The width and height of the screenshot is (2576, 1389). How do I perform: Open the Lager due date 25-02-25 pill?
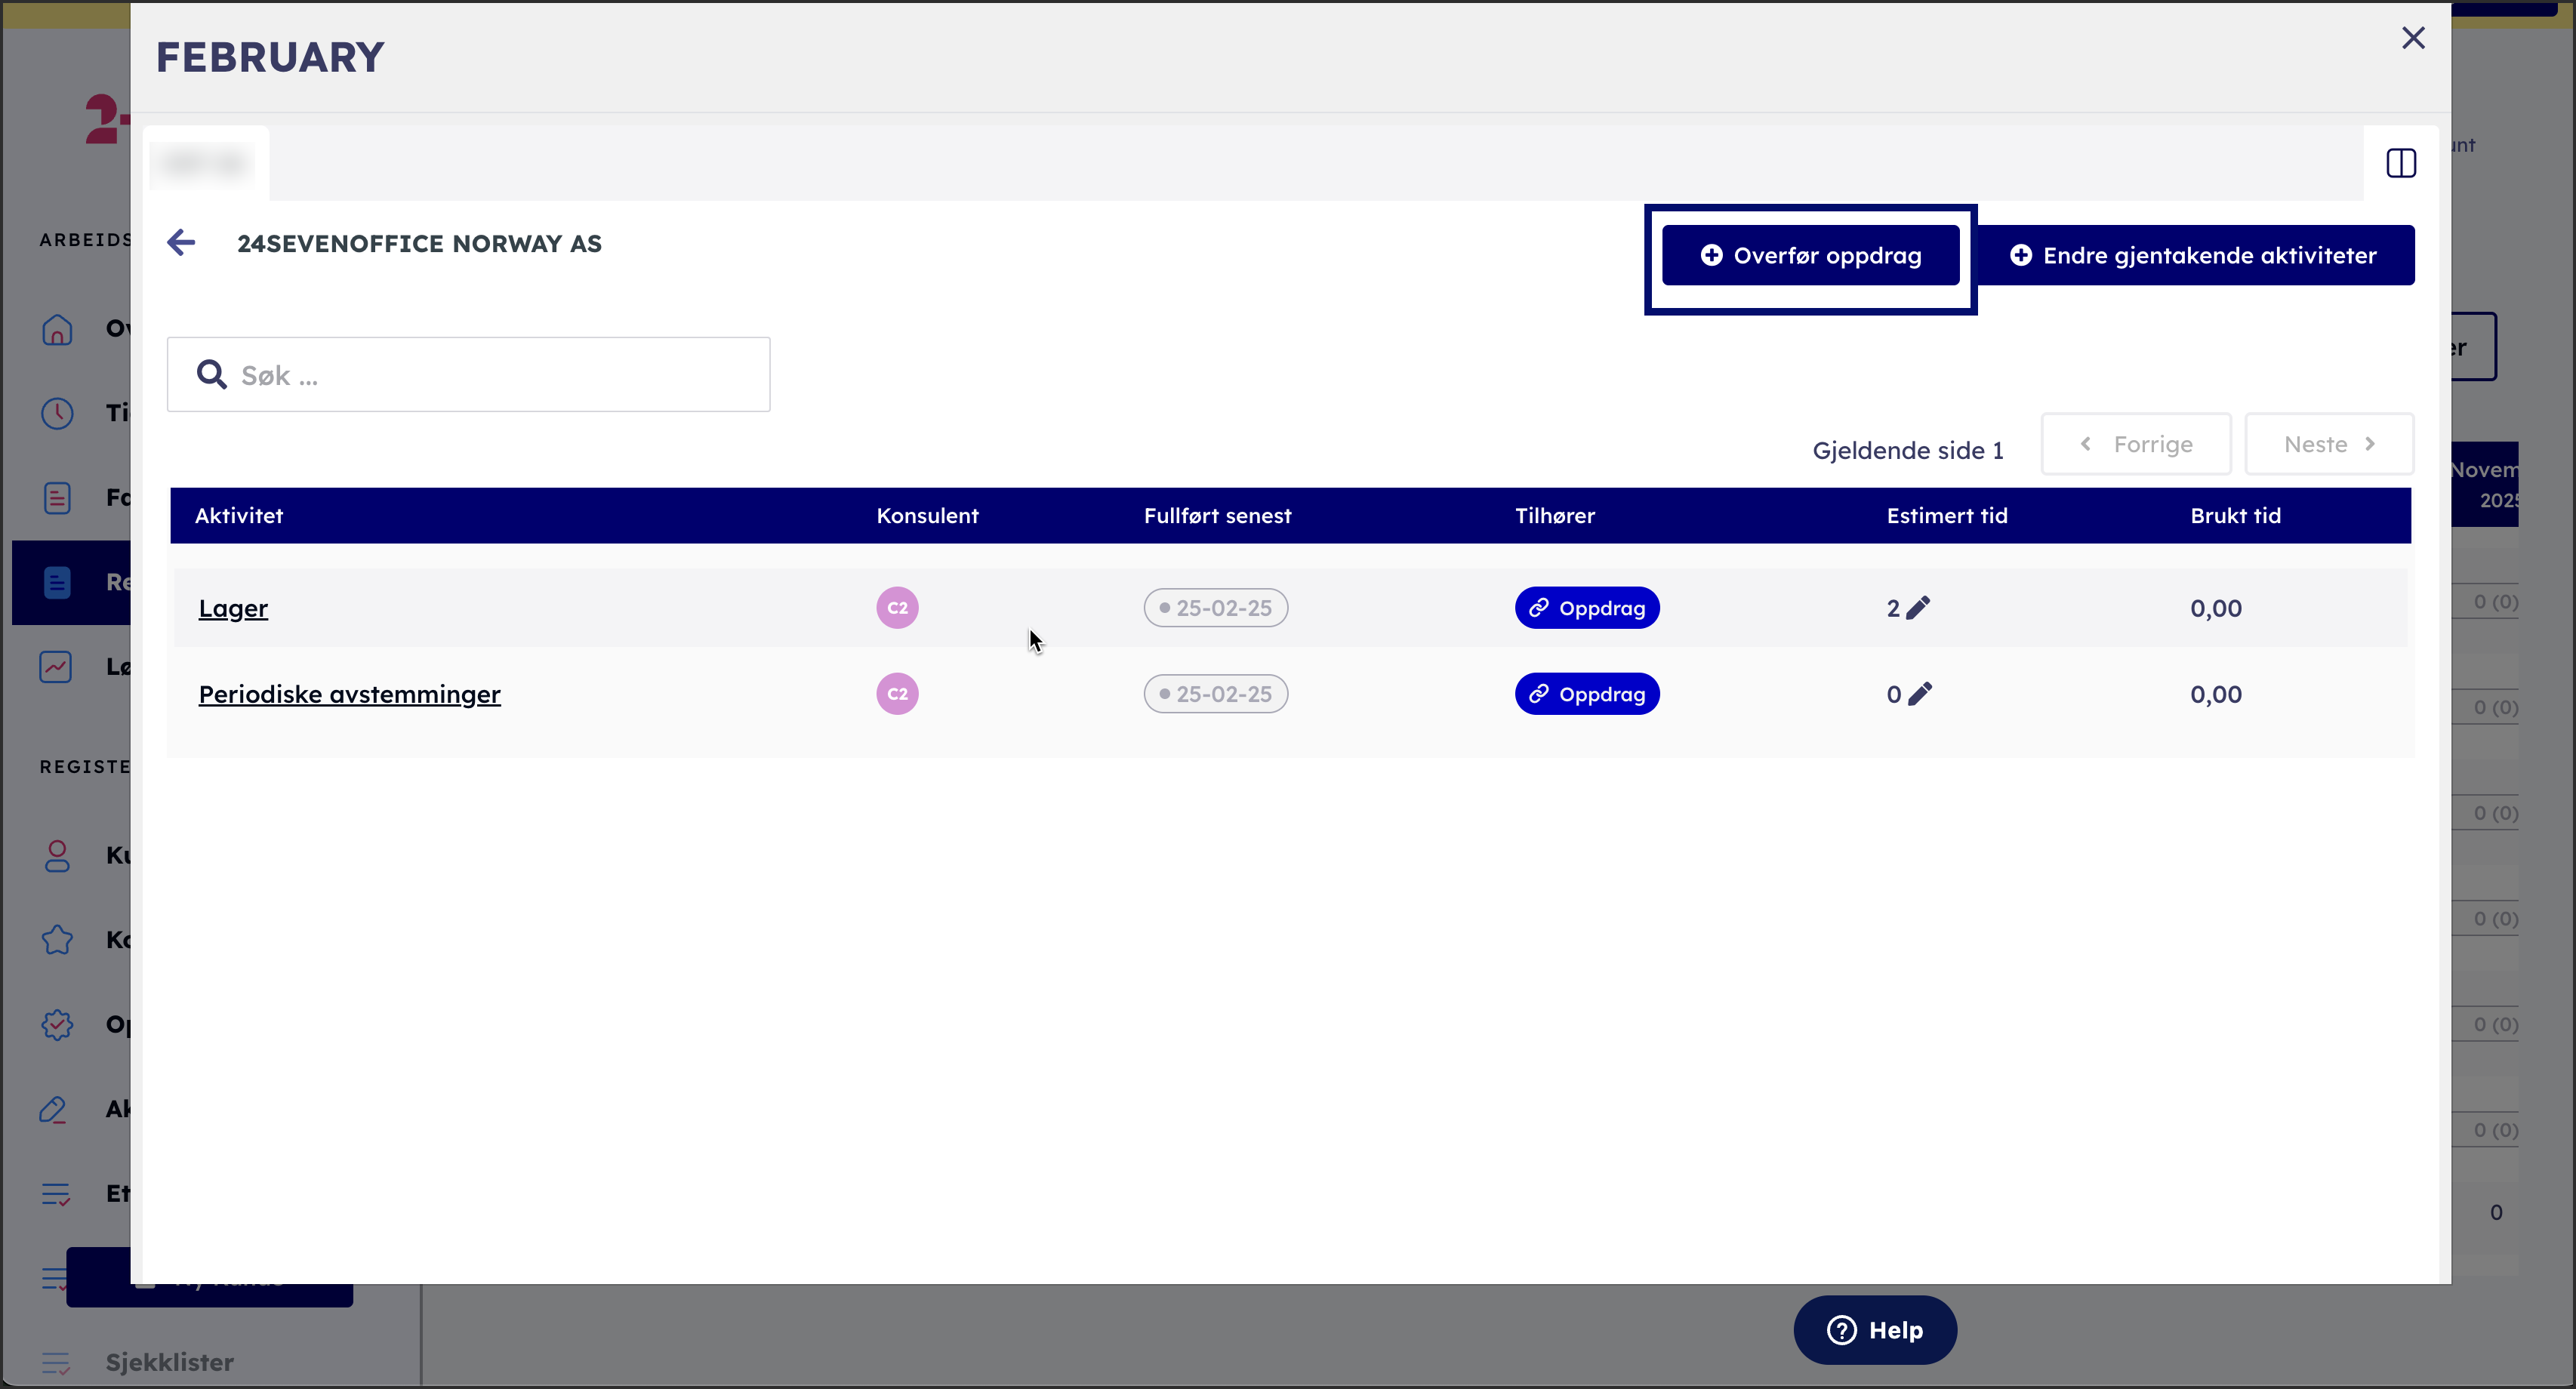(x=1215, y=608)
